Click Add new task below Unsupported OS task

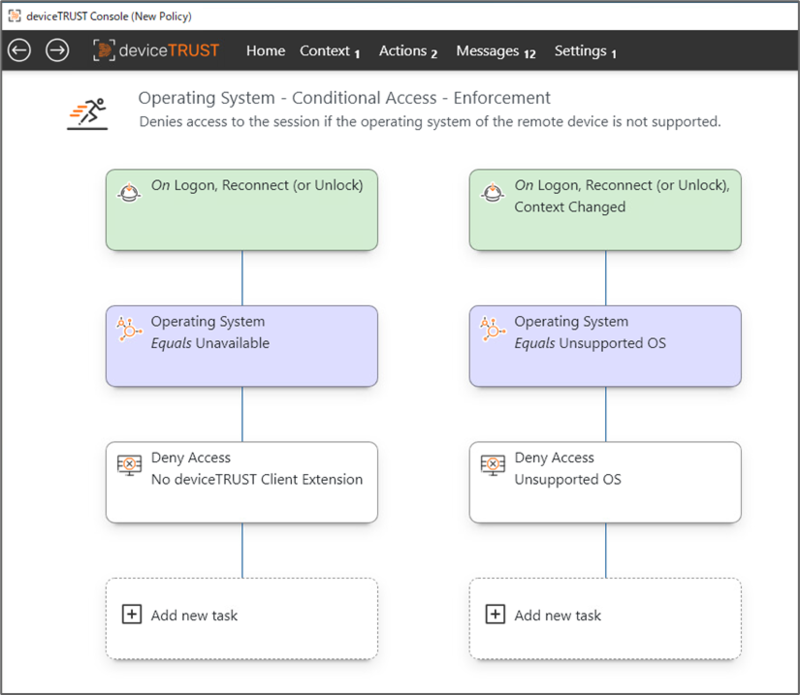coord(605,618)
